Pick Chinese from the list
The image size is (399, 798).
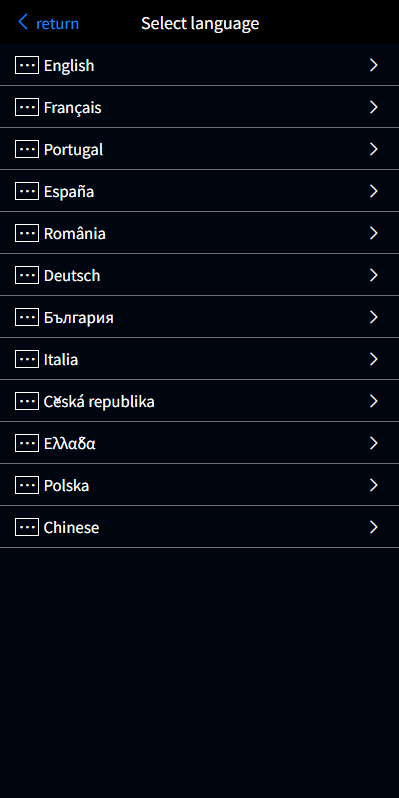(200, 527)
